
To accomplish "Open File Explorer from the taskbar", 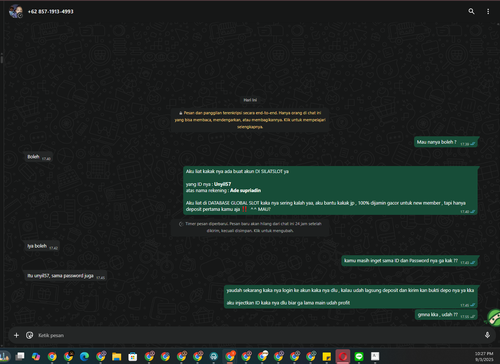I will point(117,356).
